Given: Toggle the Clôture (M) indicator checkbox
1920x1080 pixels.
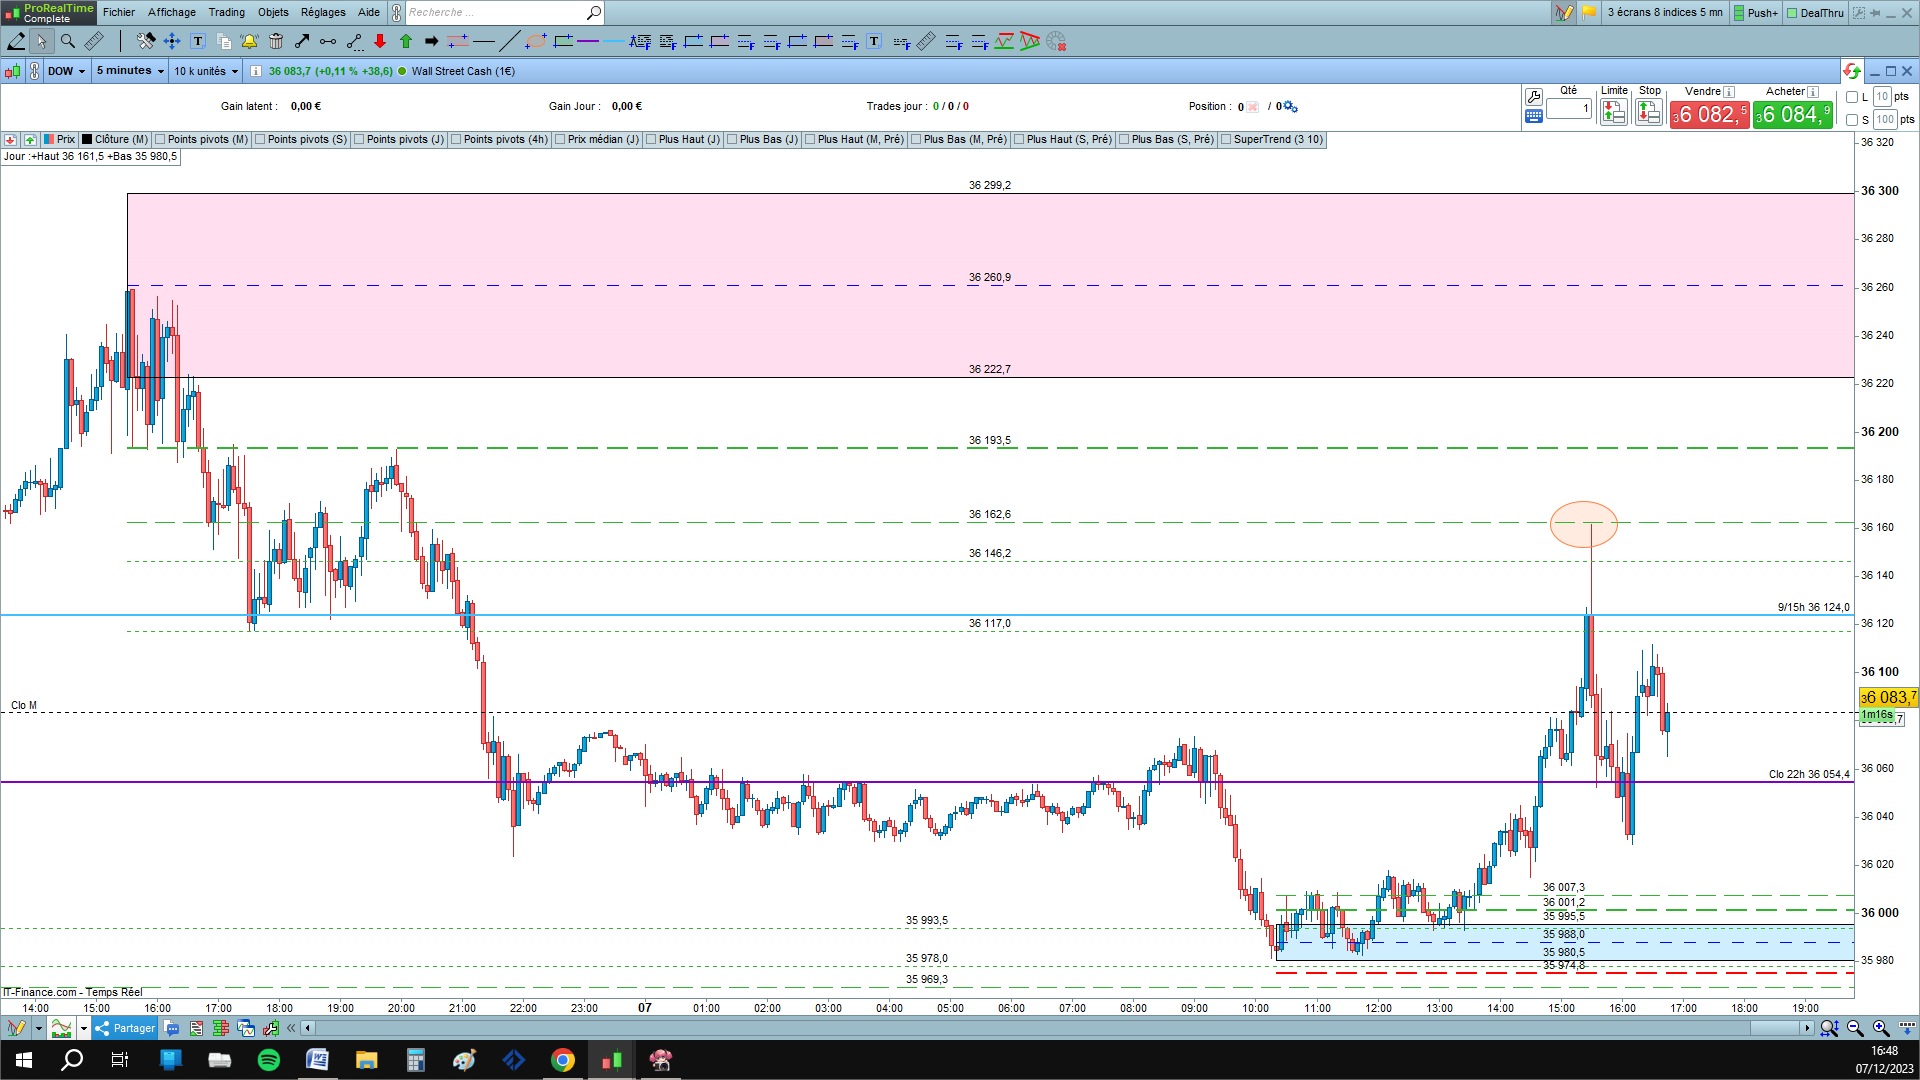Looking at the screenshot, I should click(88, 140).
